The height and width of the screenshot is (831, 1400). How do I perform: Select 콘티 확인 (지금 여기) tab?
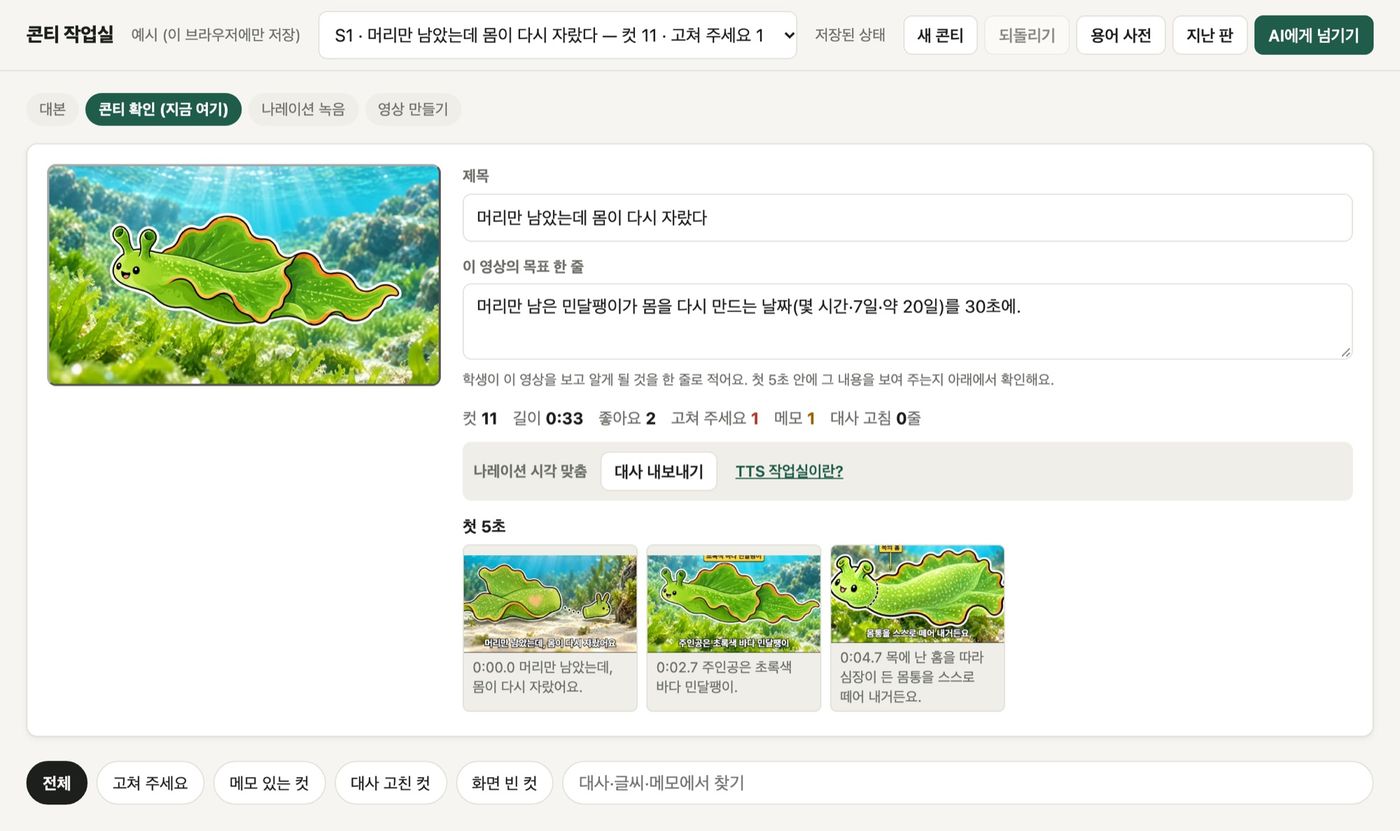[x=164, y=109]
